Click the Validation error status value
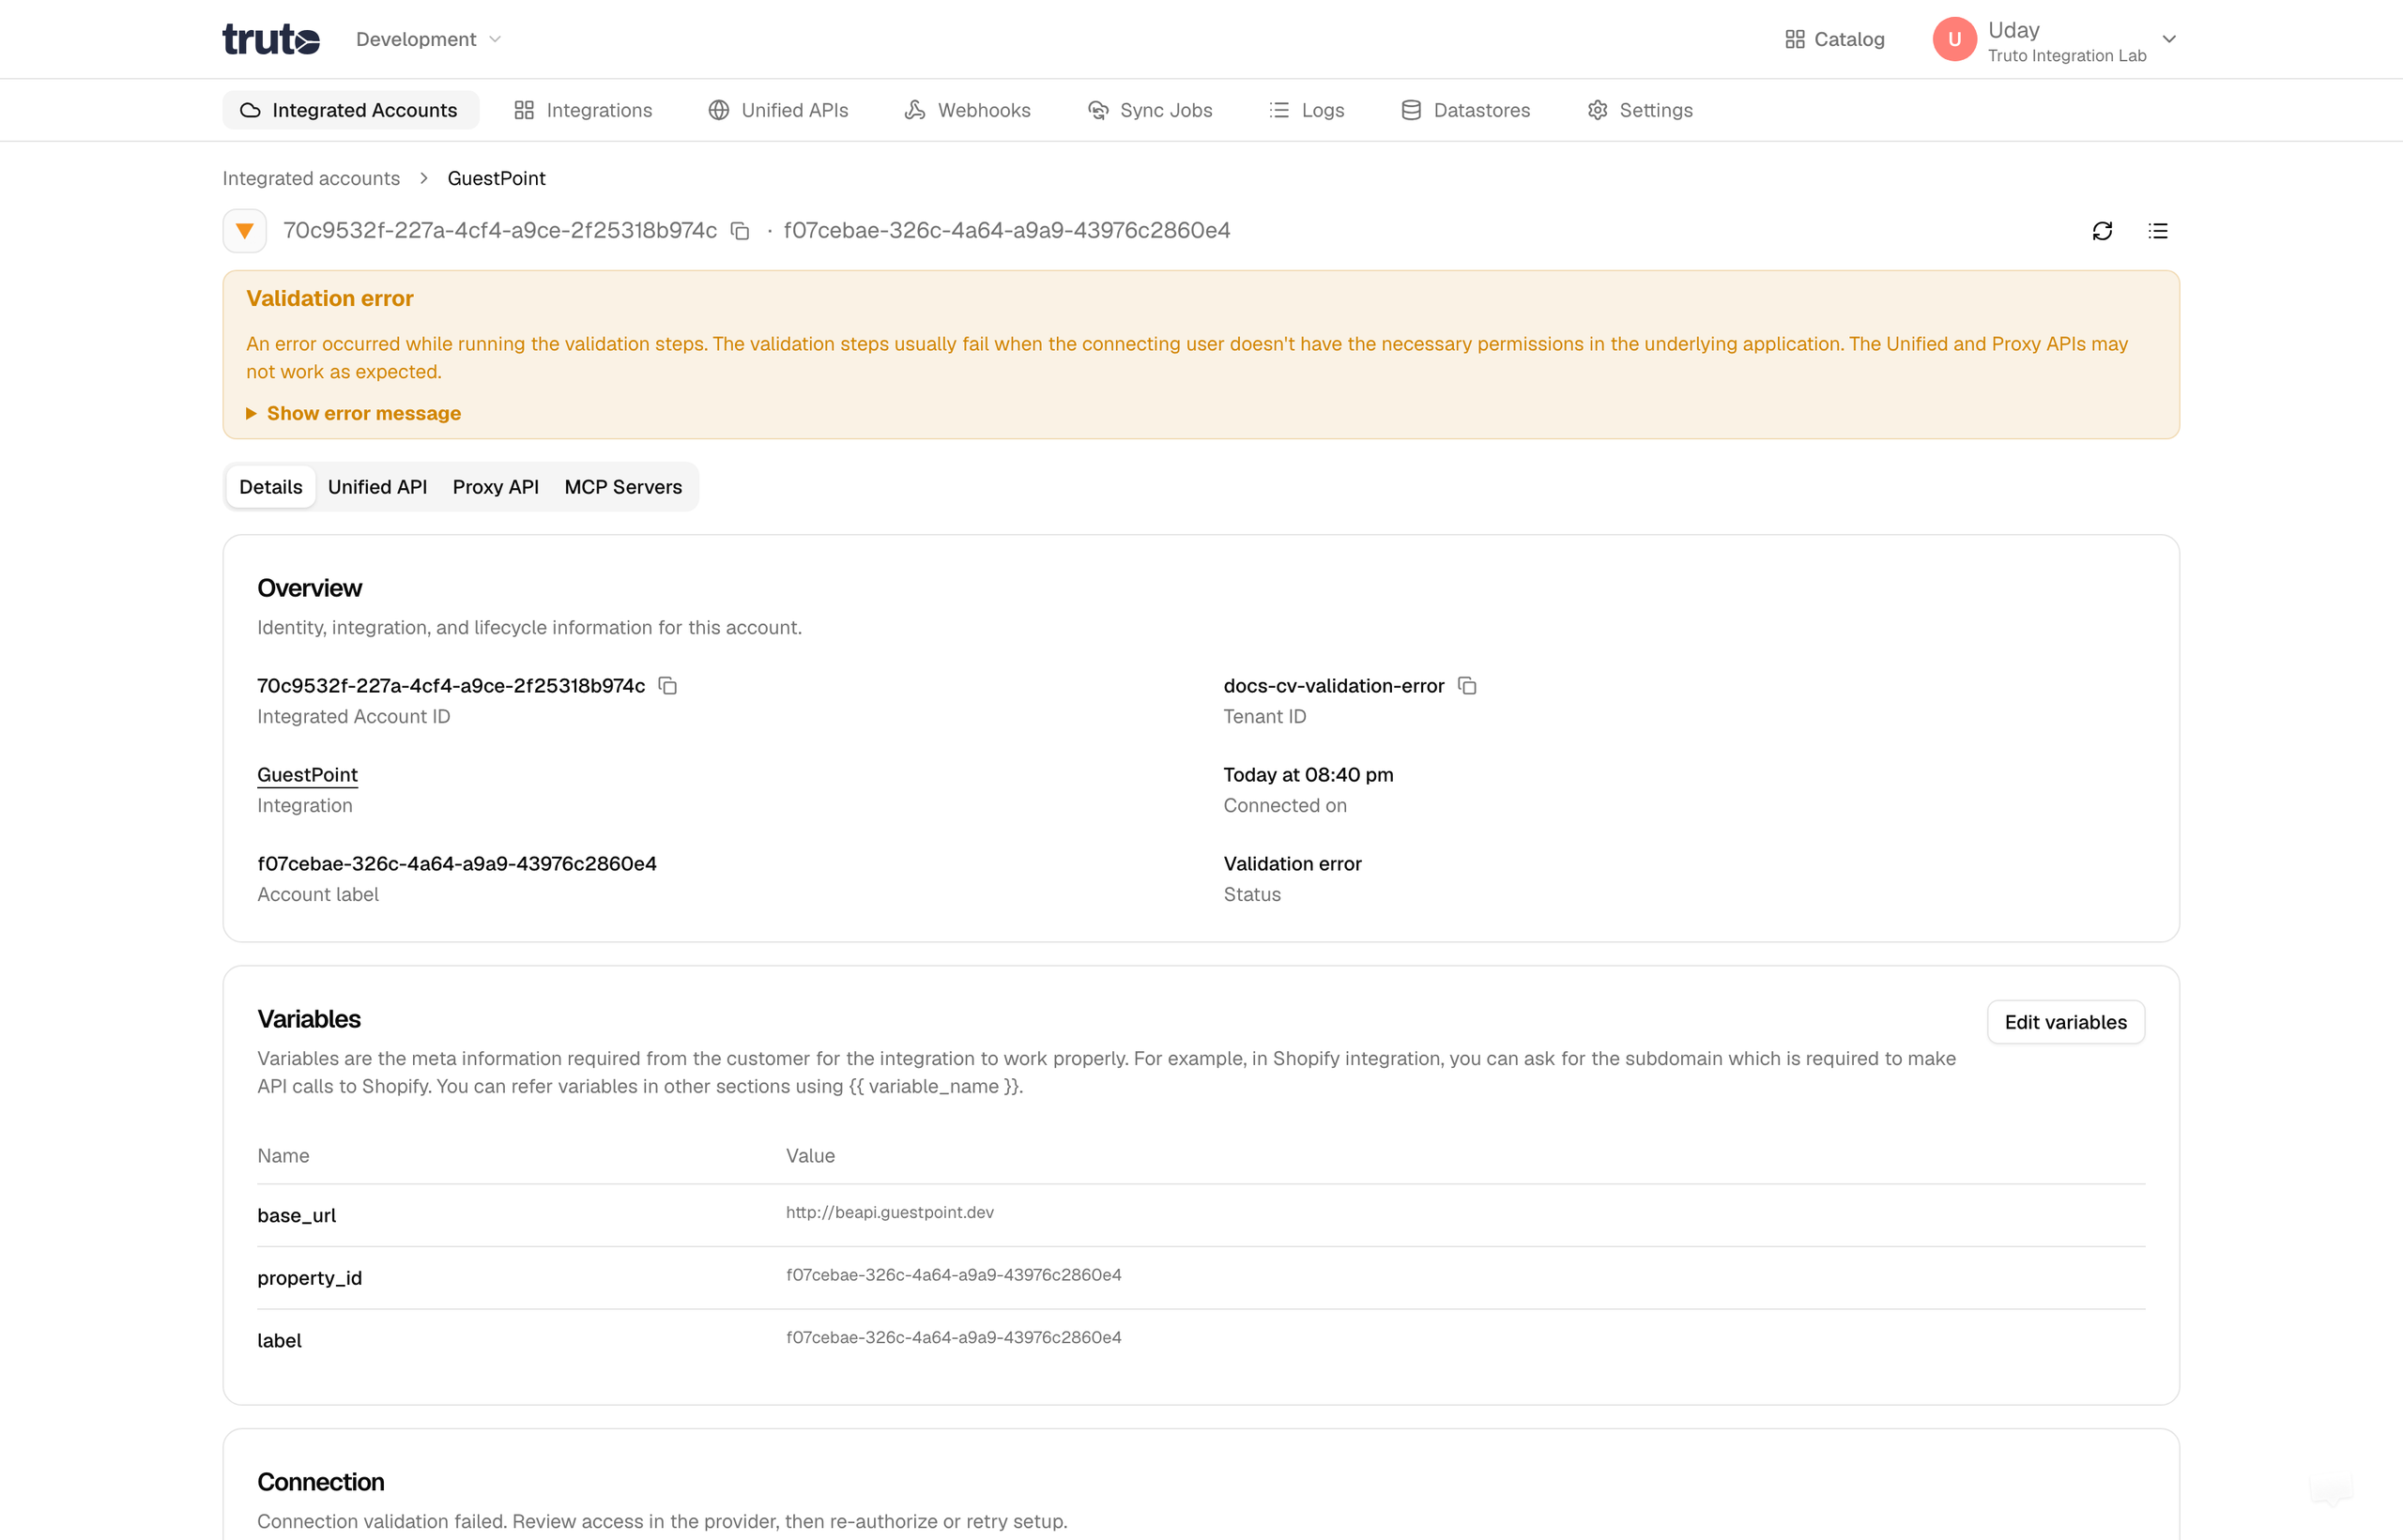Viewport: 2403px width, 1540px height. click(x=1292, y=864)
